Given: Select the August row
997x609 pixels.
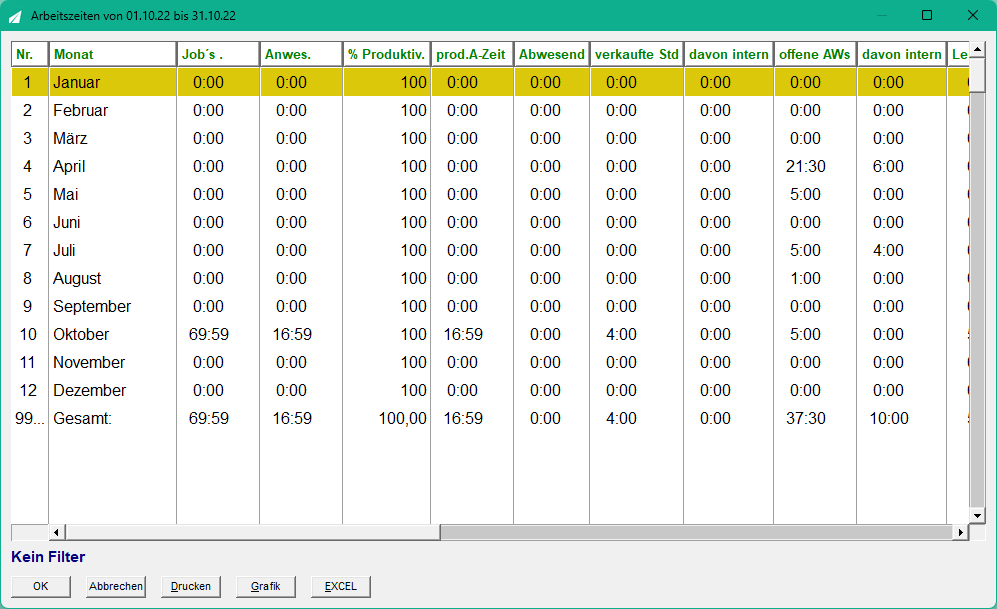Looking at the screenshot, I should pos(490,278).
